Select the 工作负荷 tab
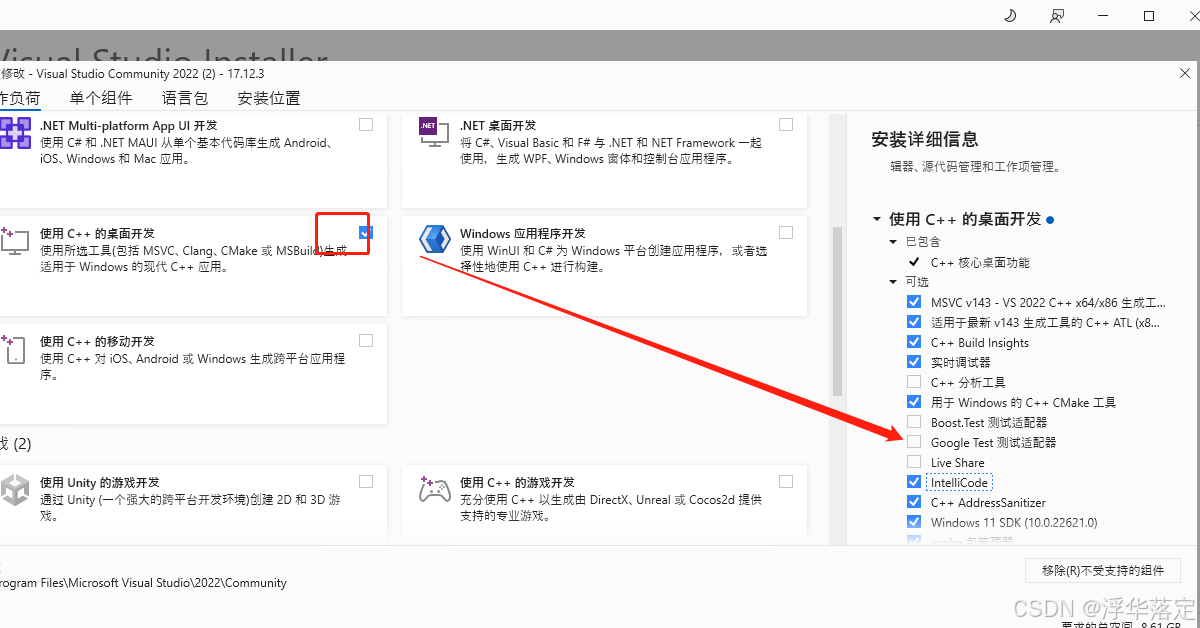The image size is (1200, 628). (x=20, y=98)
